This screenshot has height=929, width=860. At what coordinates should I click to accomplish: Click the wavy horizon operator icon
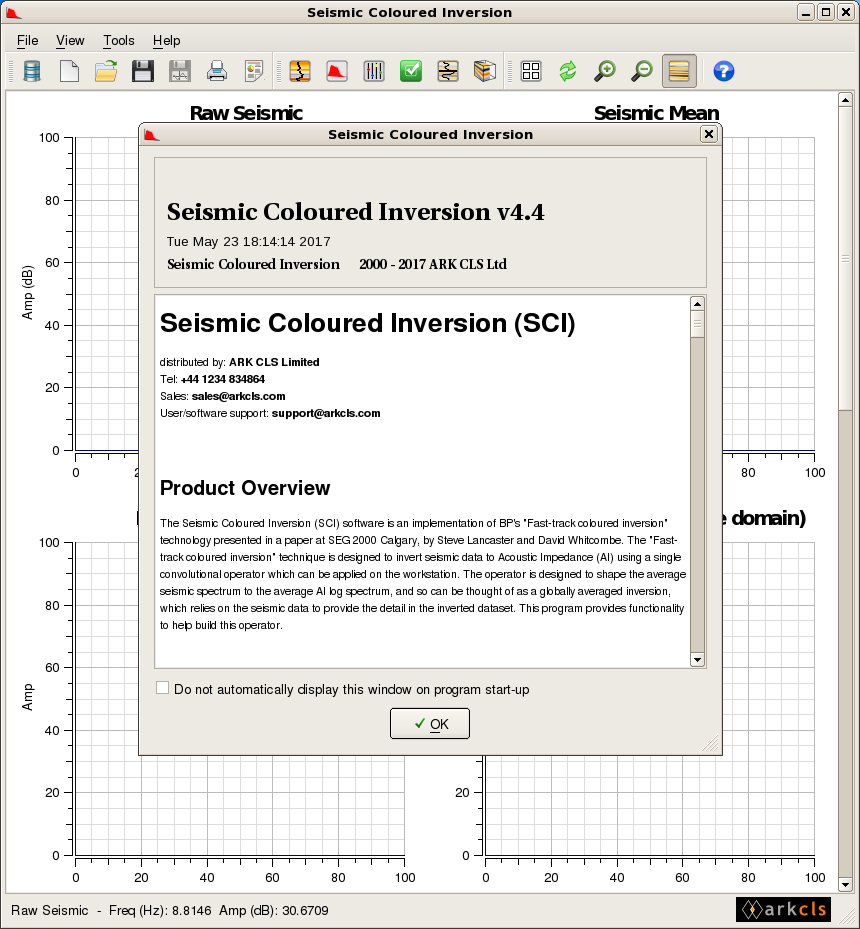(x=448, y=71)
